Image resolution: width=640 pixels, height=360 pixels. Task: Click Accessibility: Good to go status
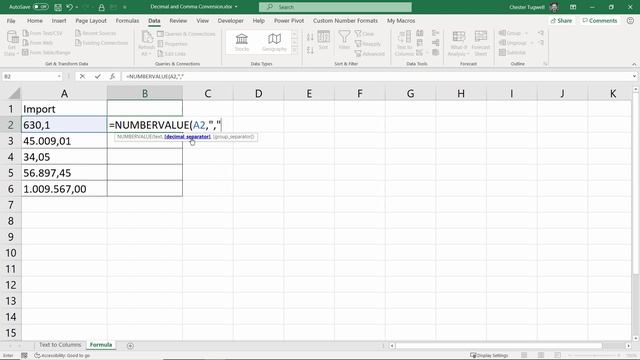click(62, 356)
